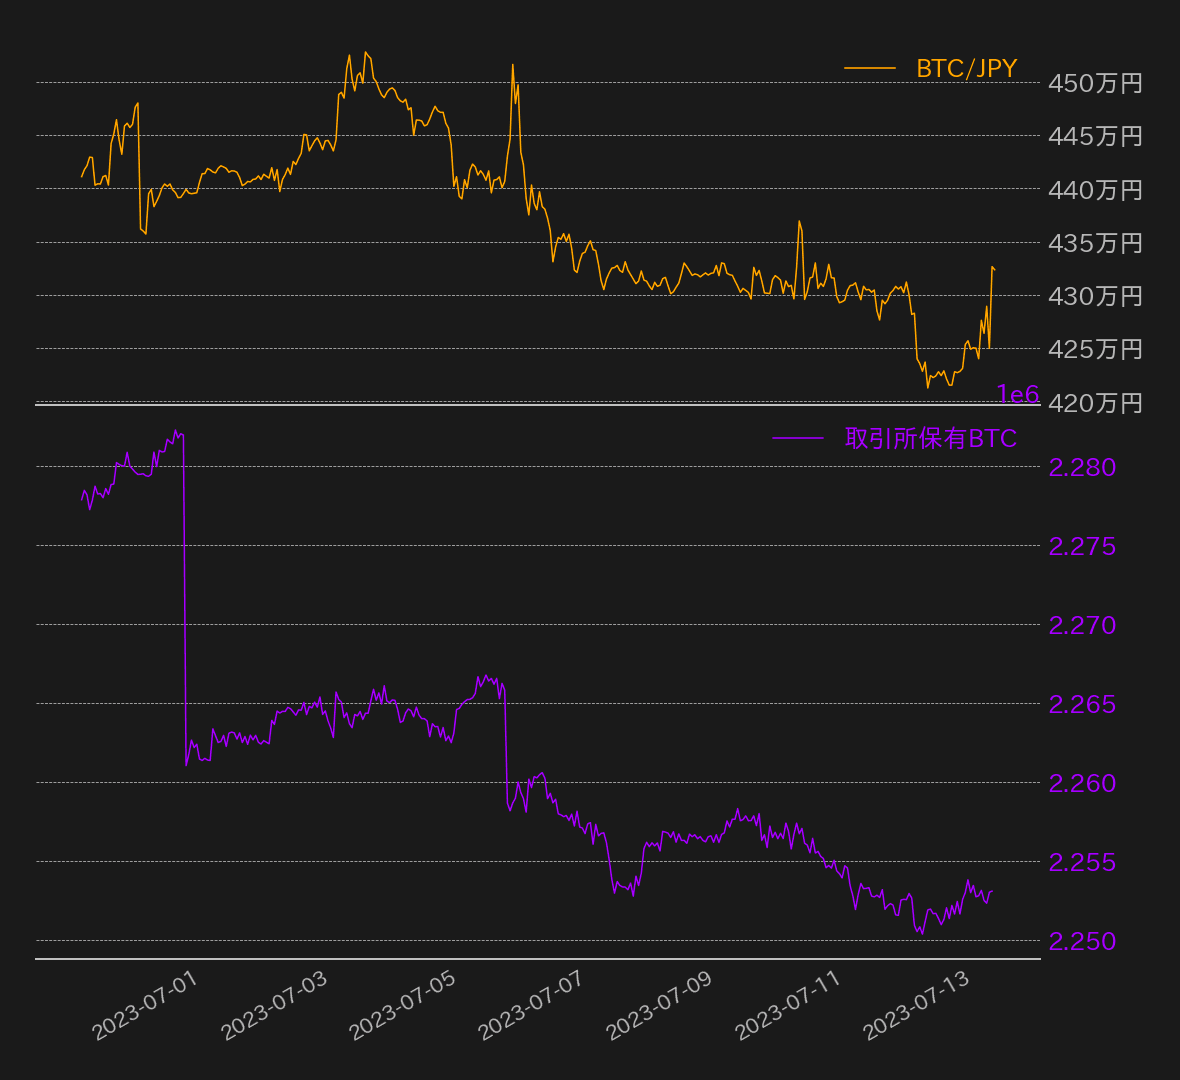Click the BTC/JPY legend label
The image size is (1180, 1080).
point(966,69)
